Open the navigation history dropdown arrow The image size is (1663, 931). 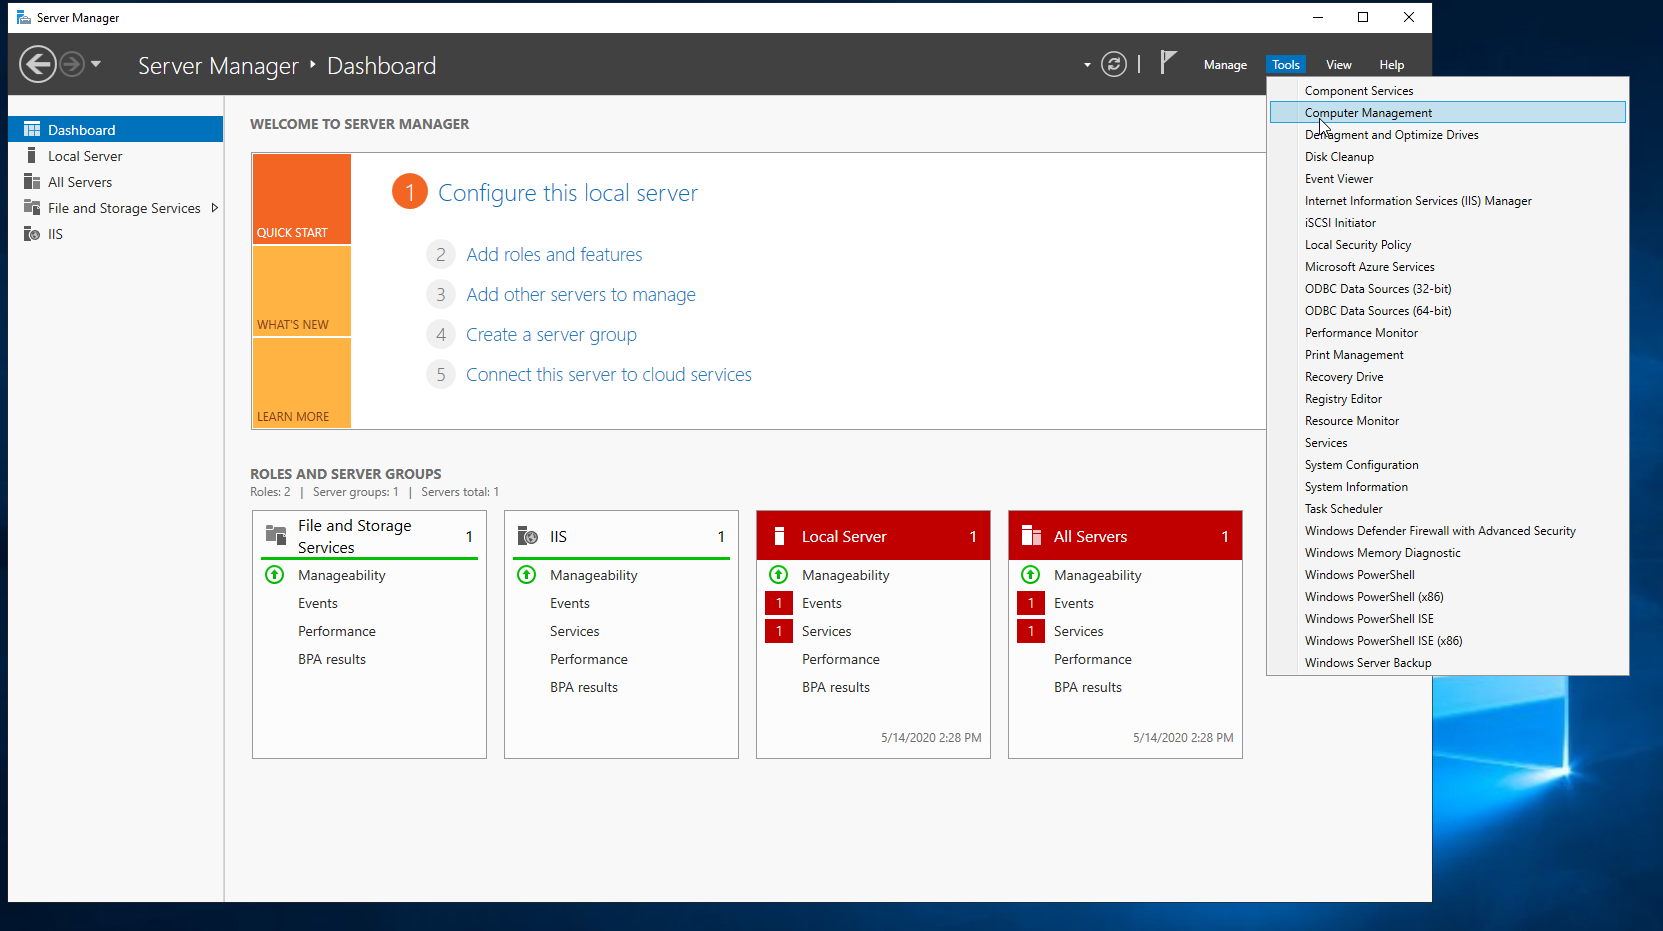96,64
